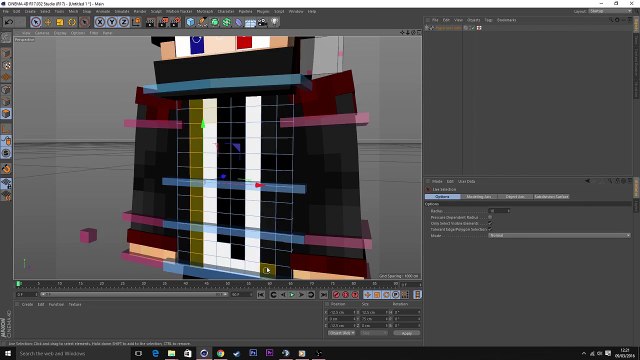Open the File menu
Screen dimensions: 640x360
(x=6, y=11)
